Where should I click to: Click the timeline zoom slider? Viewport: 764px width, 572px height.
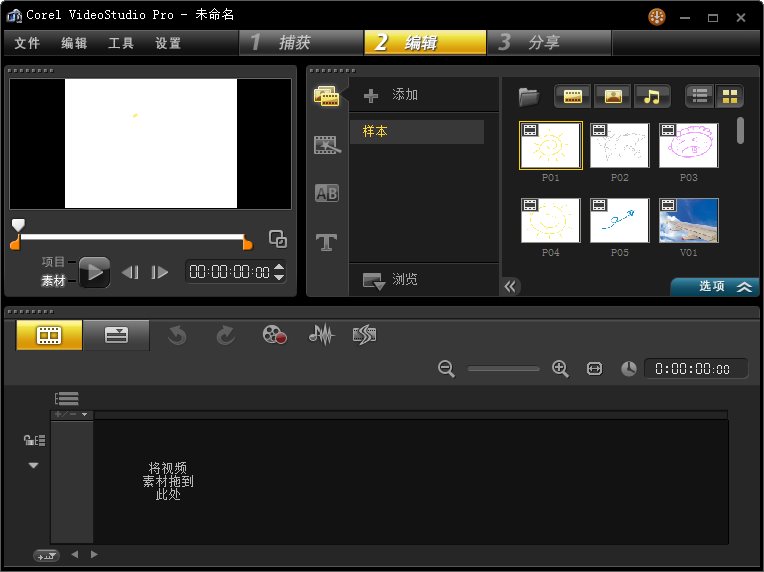(x=503, y=369)
